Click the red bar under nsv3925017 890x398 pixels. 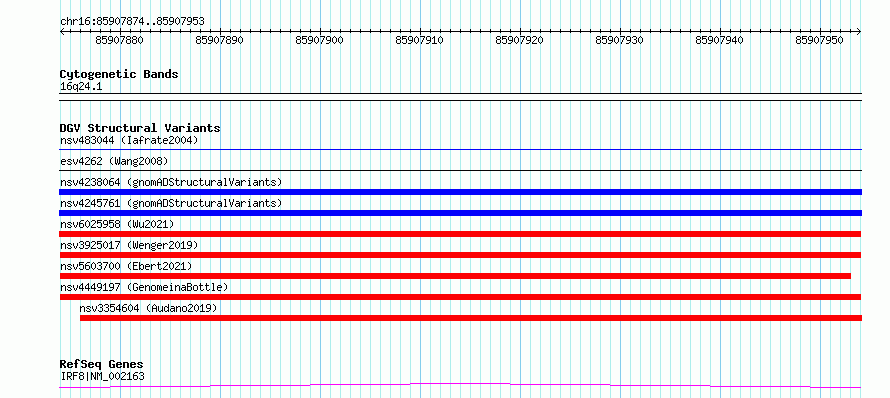coord(460,255)
